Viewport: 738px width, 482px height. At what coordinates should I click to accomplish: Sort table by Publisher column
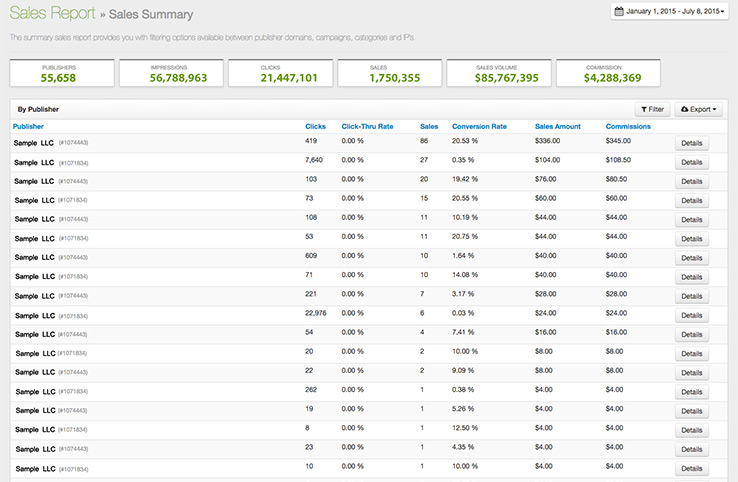tap(28, 126)
